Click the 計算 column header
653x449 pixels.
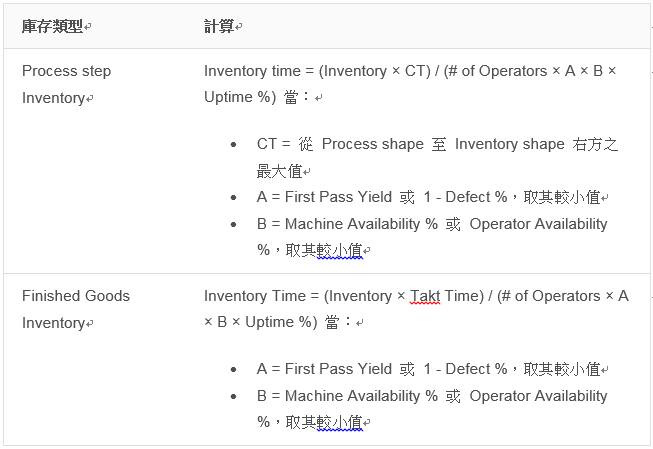pyautogui.click(x=219, y=26)
